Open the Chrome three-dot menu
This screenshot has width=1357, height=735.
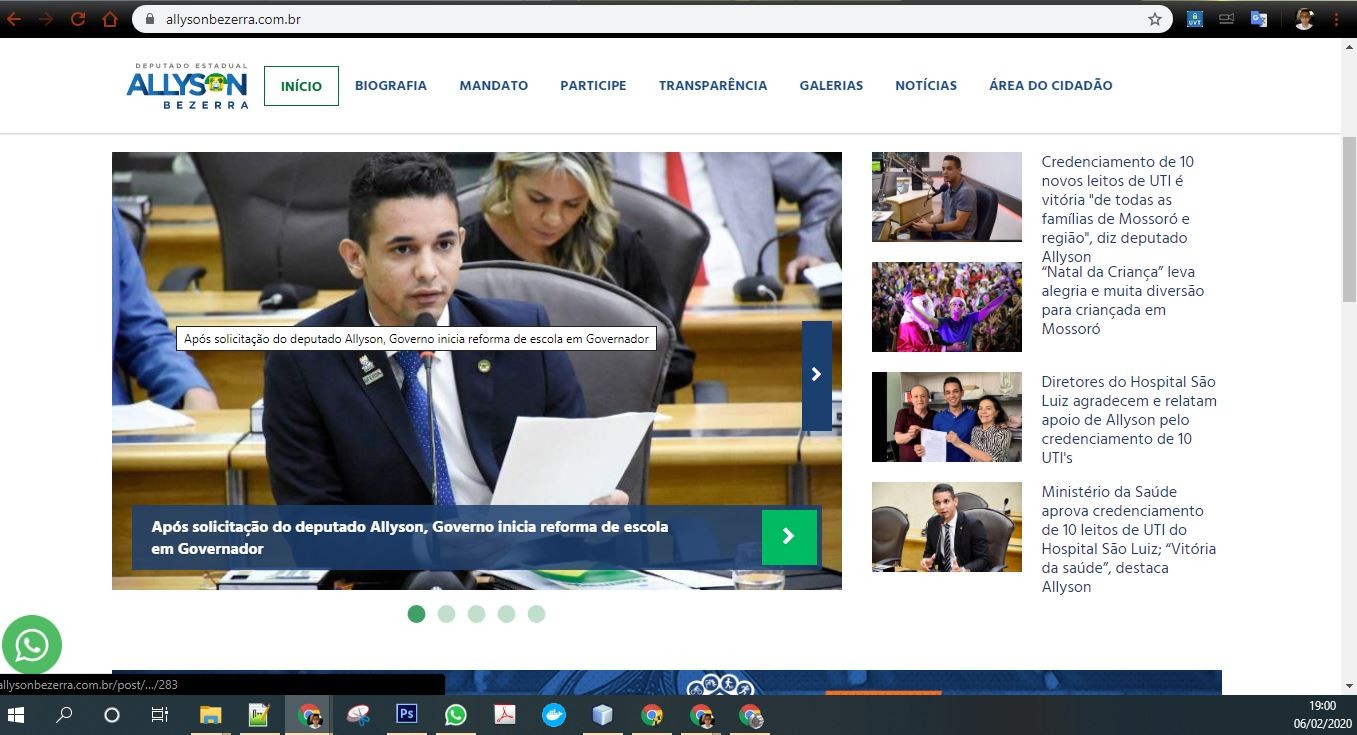1337,19
